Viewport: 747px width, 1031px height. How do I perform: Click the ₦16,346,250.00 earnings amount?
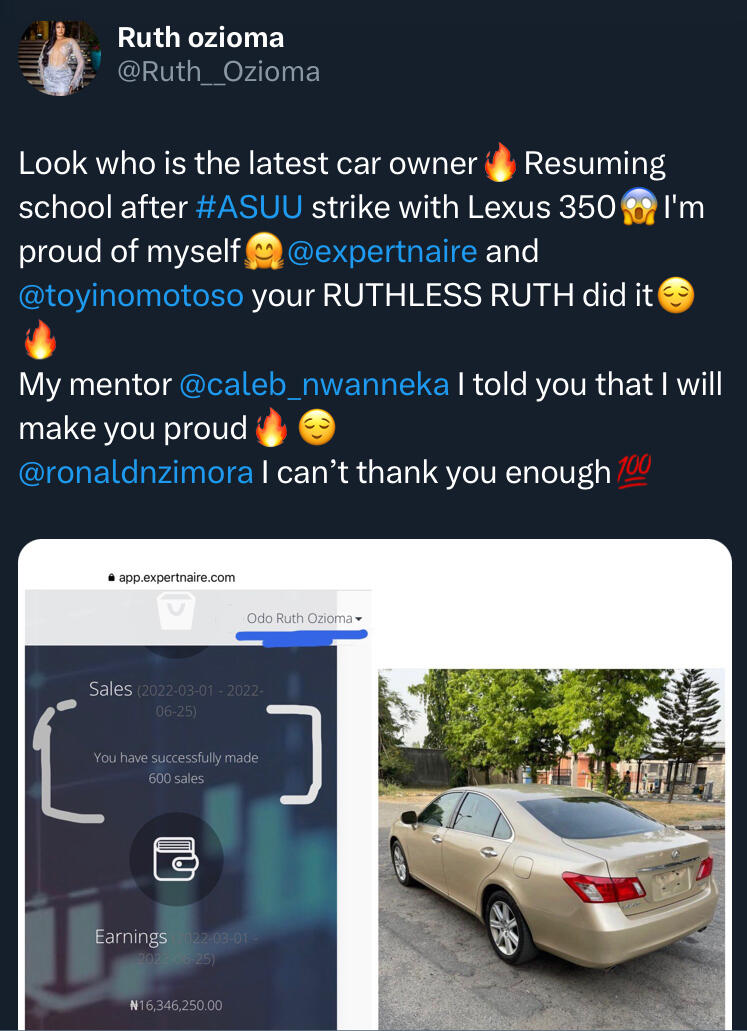tap(176, 1005)
